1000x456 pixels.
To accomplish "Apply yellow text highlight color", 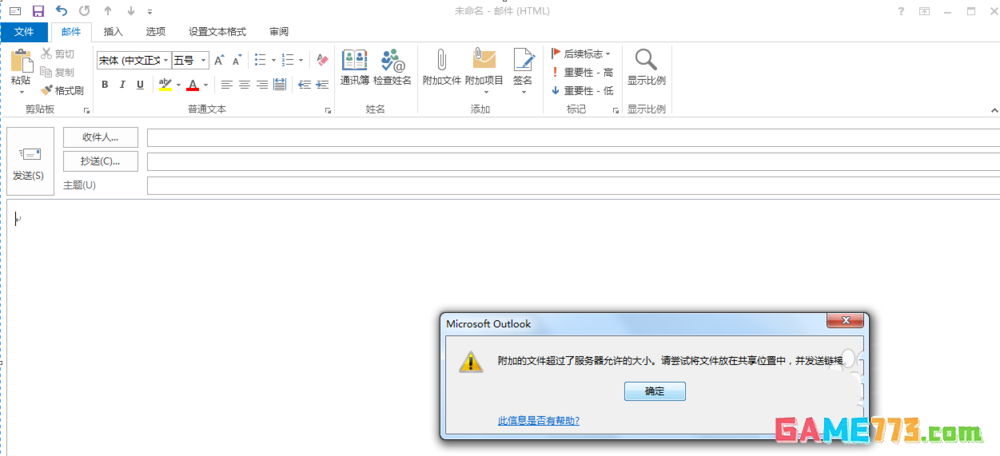I will [165, 84].
